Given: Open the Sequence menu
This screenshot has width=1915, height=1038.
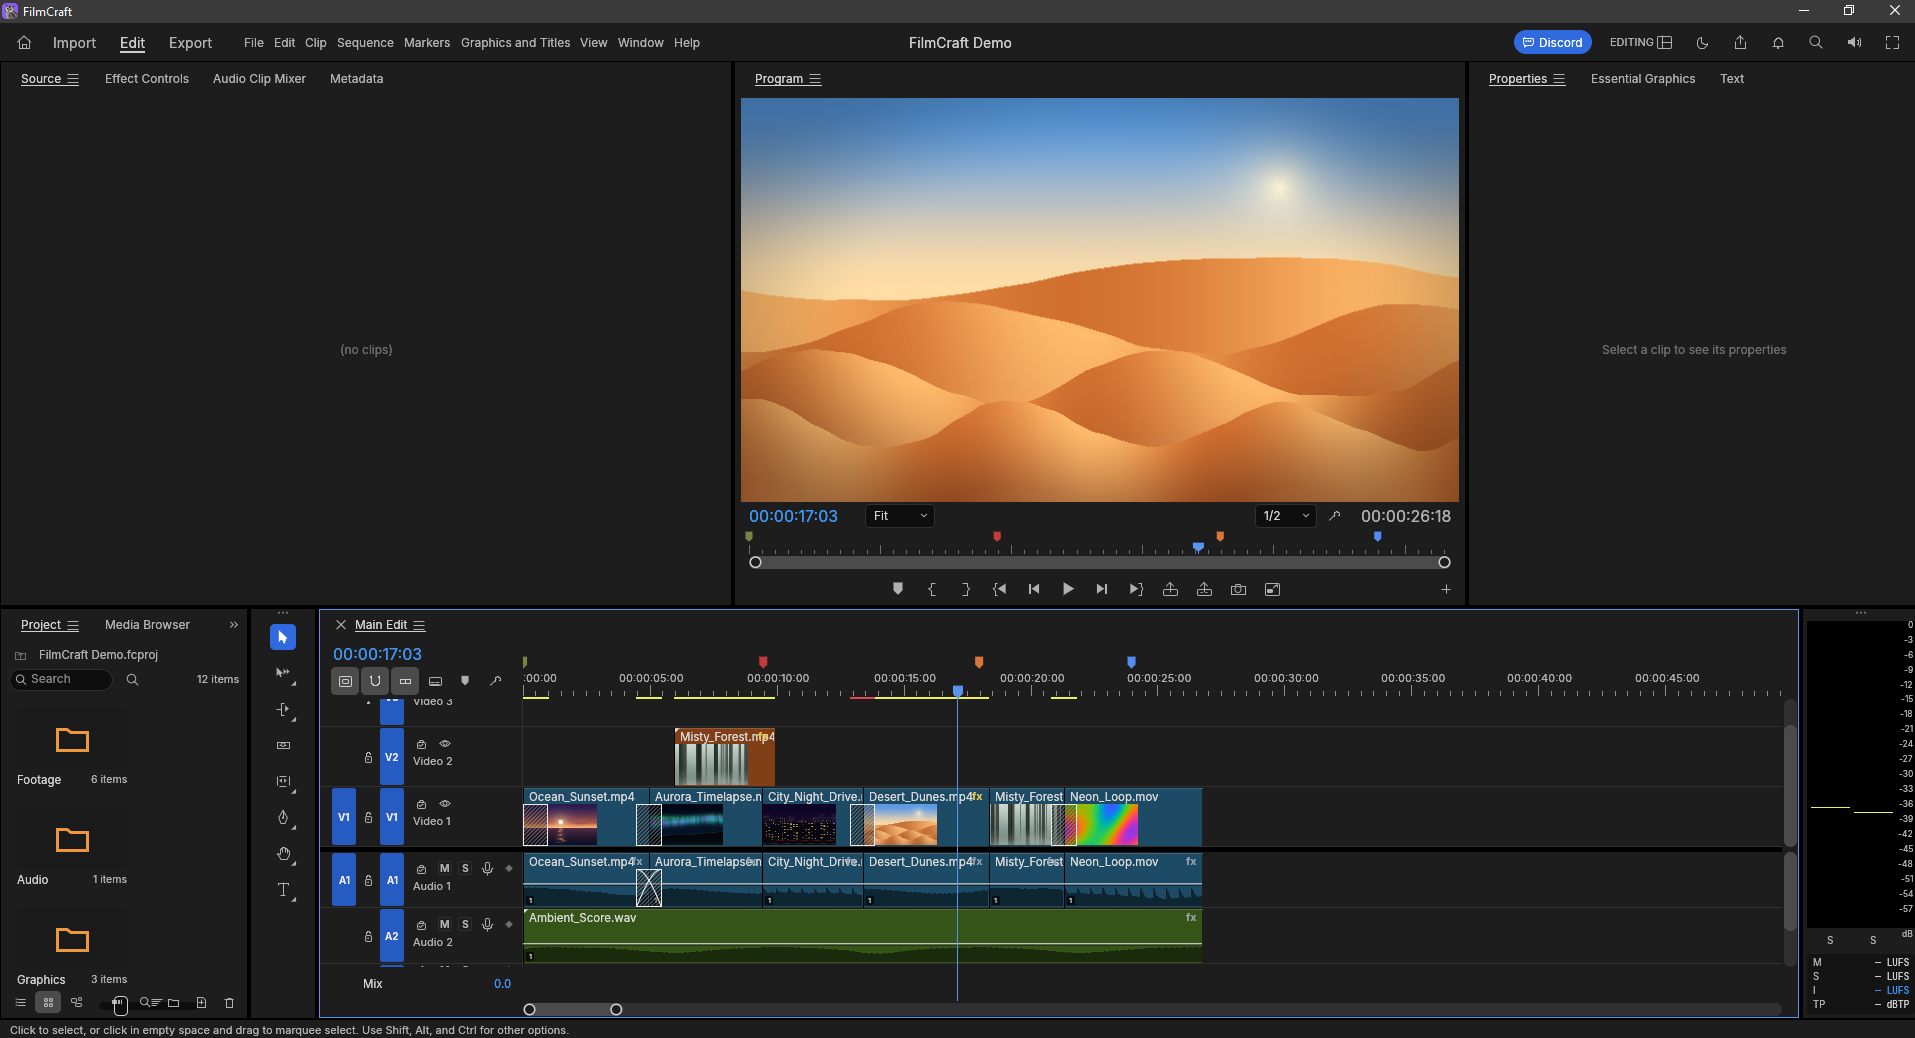Looking at the screenshot, I should pyautogui.click(x=365, y=43).
